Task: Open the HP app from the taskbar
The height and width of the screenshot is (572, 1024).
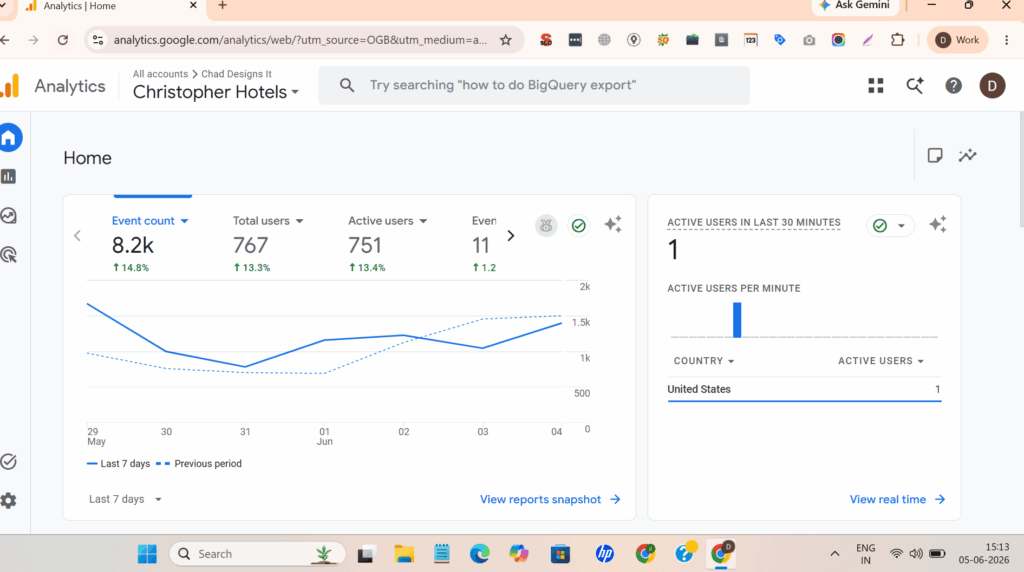Action: pos(605,554)
